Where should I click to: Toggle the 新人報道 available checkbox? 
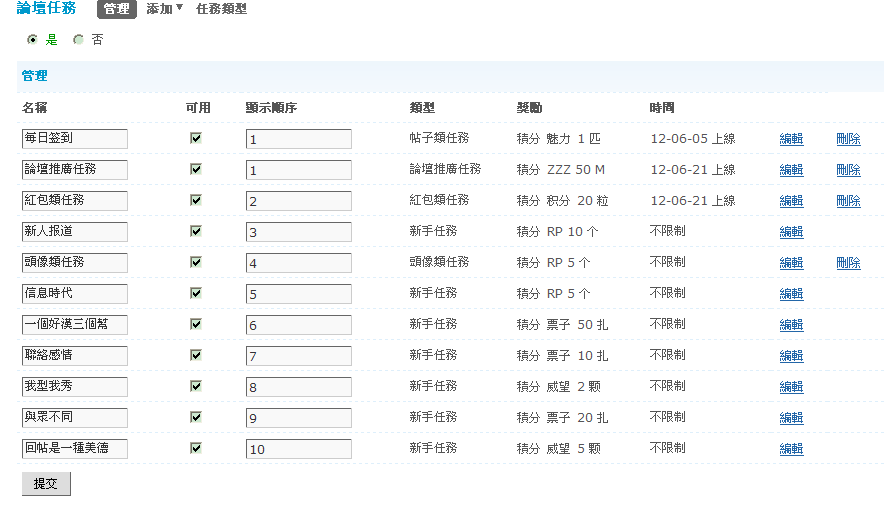tap(196, 231)
